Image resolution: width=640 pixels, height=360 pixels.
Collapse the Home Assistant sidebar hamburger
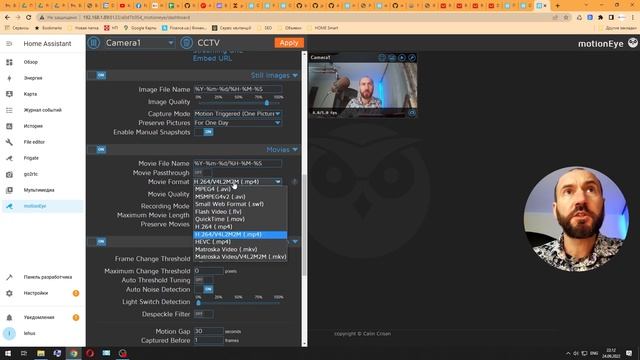[9, 43]
